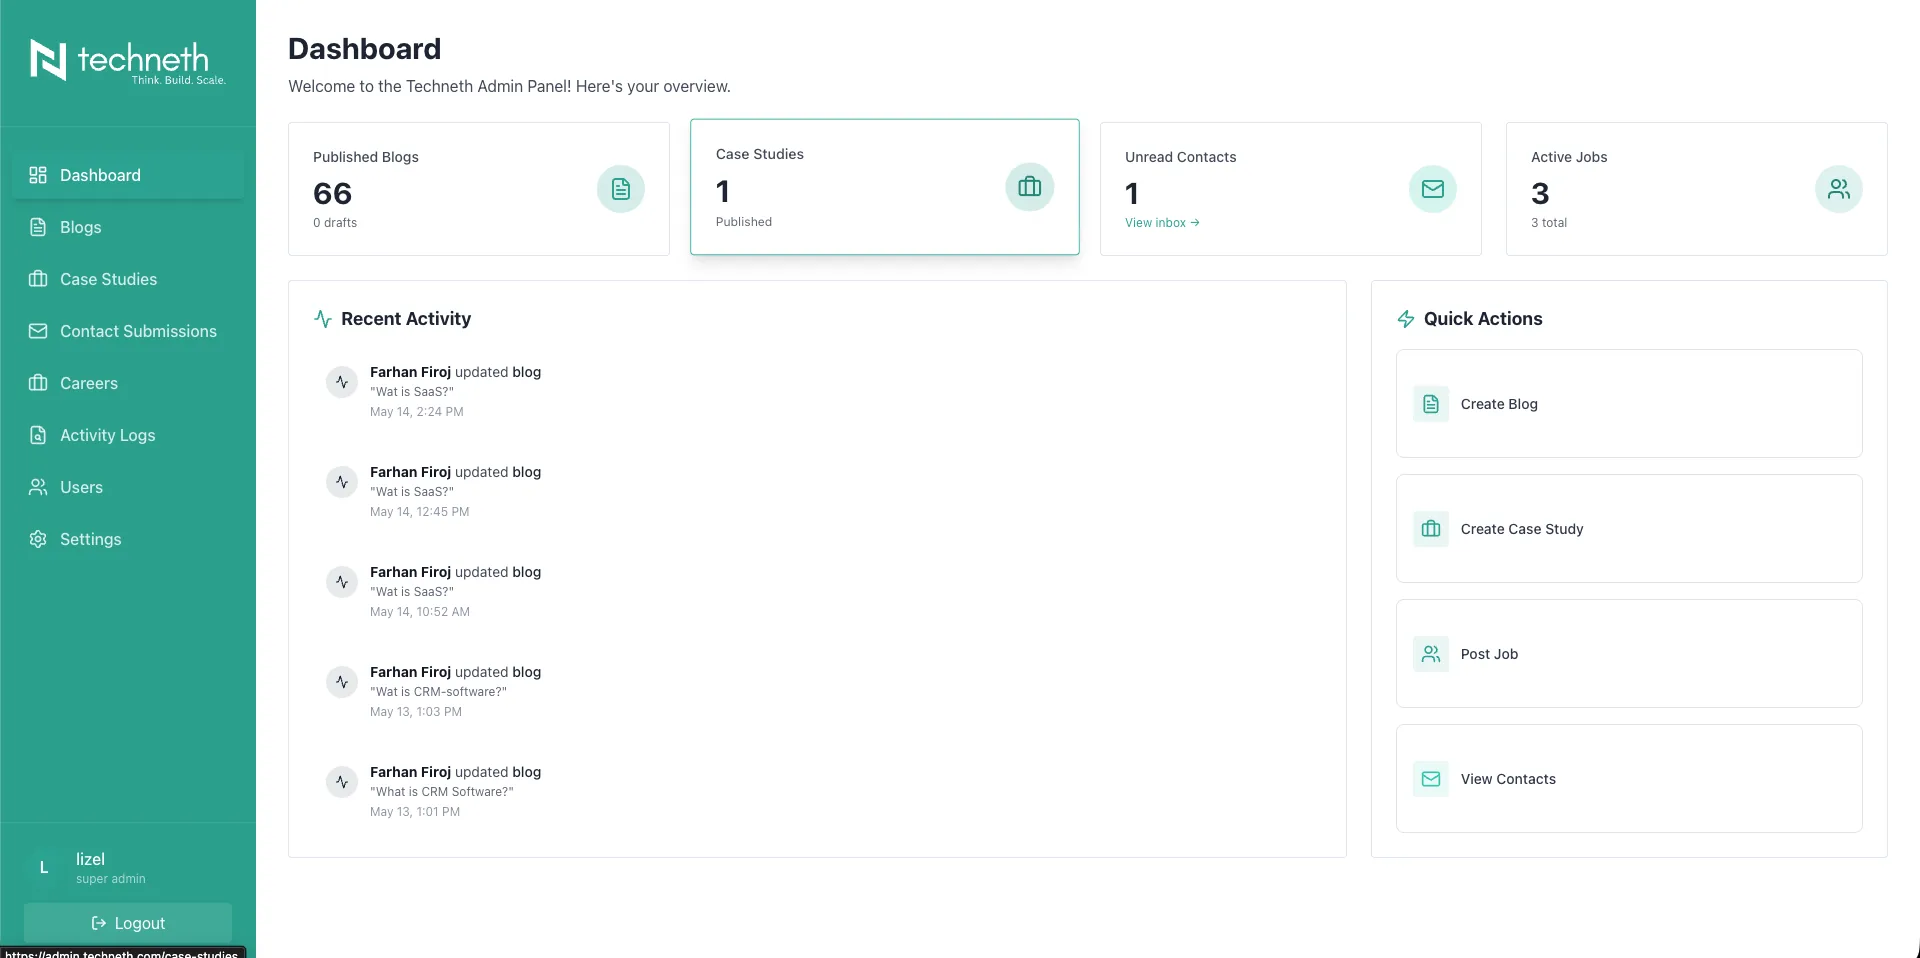This screenshot has height=958, width=1920.
Task: Navigate to the Users section
Action: click(128, 487)
